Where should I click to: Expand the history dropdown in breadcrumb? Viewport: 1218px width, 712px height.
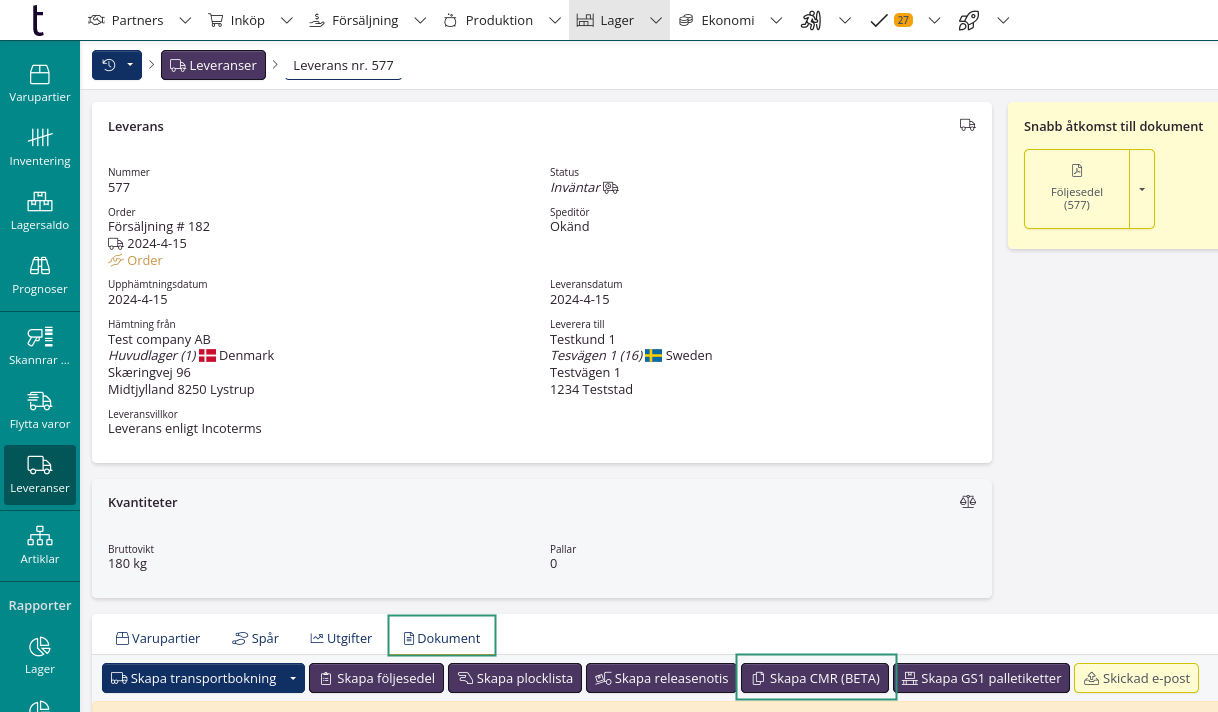pos(130,65)
